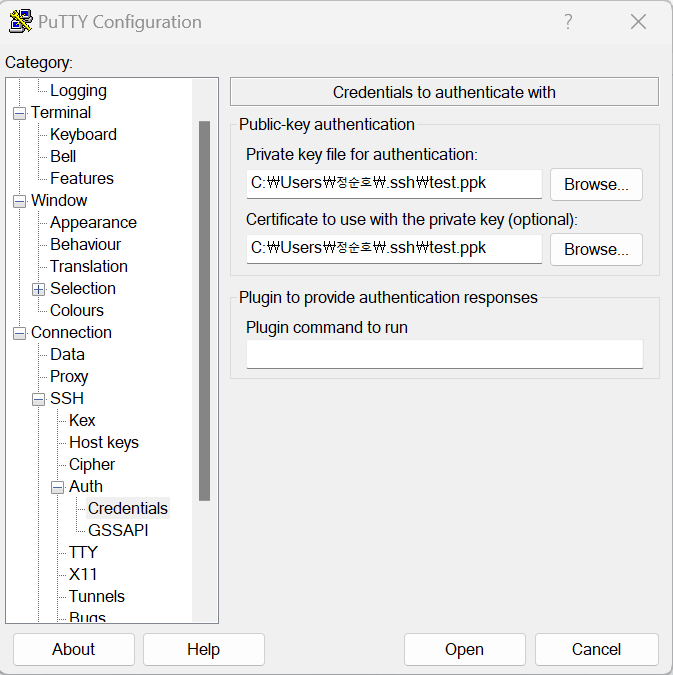Click the category tree vertical scrollbar
The height and width of the screenshot is (675, 673).
204,310
